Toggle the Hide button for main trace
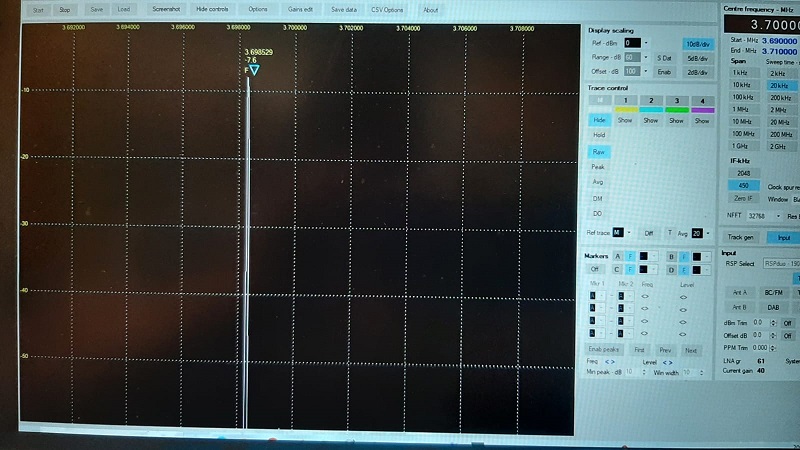 click(x=599, y=120)
